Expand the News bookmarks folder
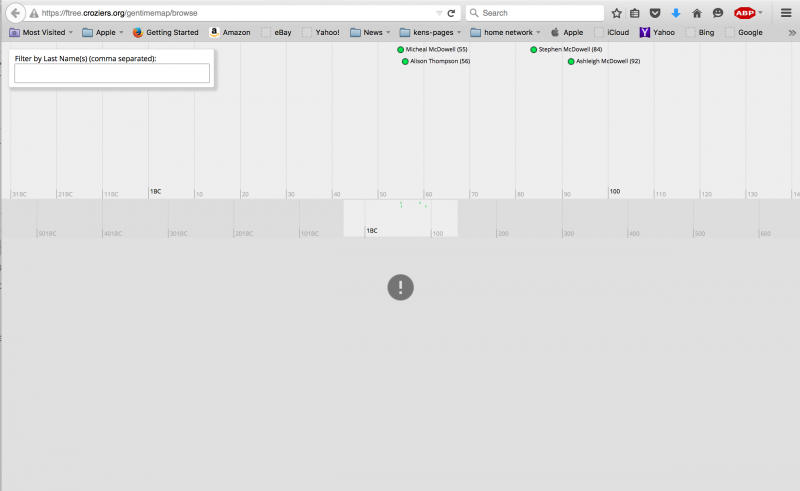The height and width of the screenshot is (491, 800). [x=370, y=32]
